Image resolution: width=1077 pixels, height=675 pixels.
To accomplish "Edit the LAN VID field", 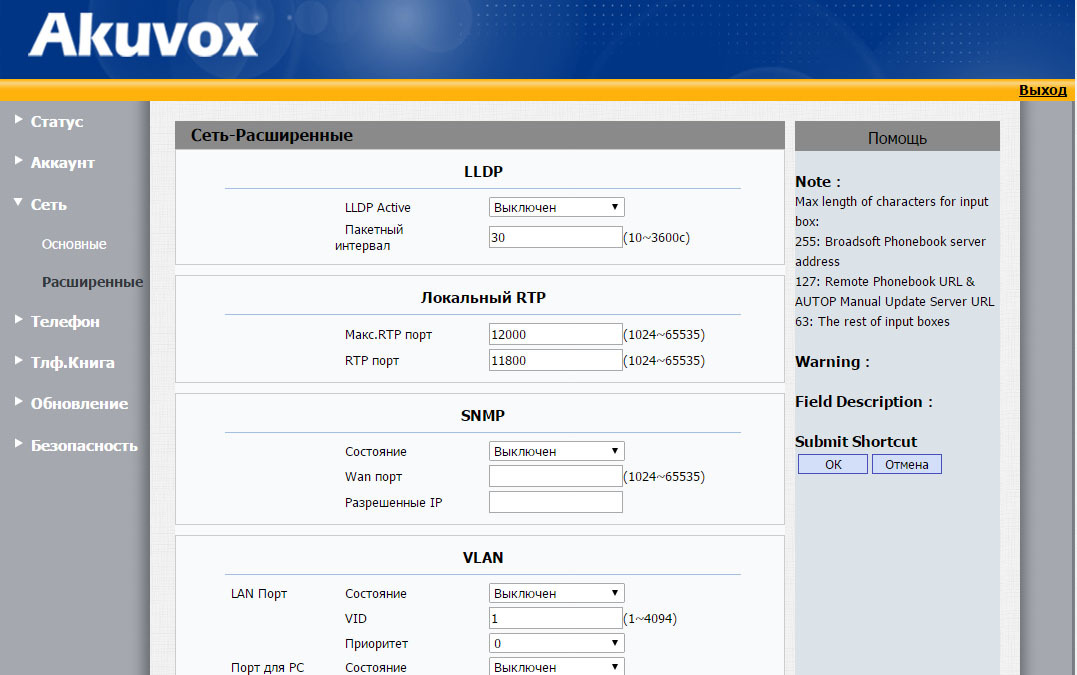I will (x=556, y=619).
